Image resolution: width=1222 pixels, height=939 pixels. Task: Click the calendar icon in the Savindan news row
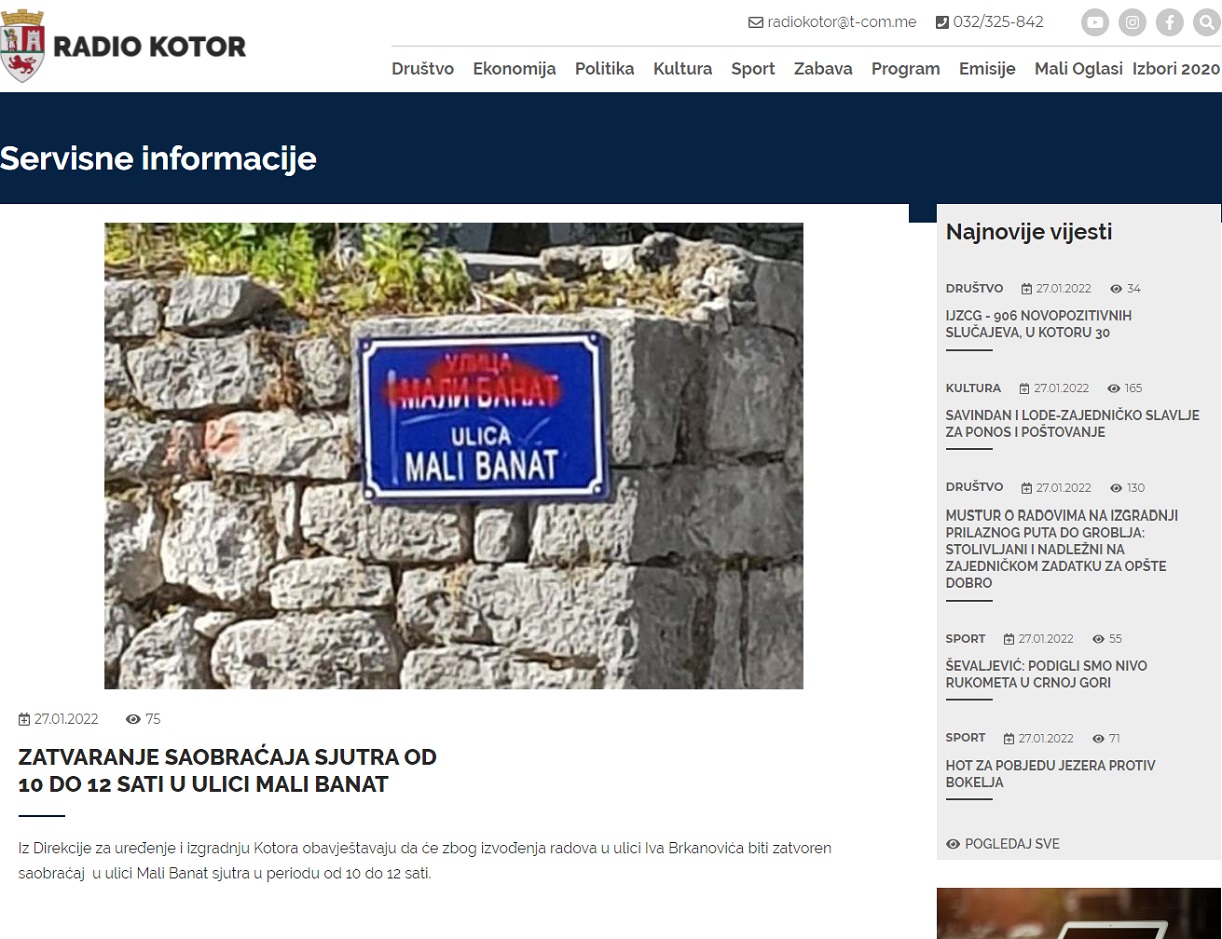click(1025, 388)
